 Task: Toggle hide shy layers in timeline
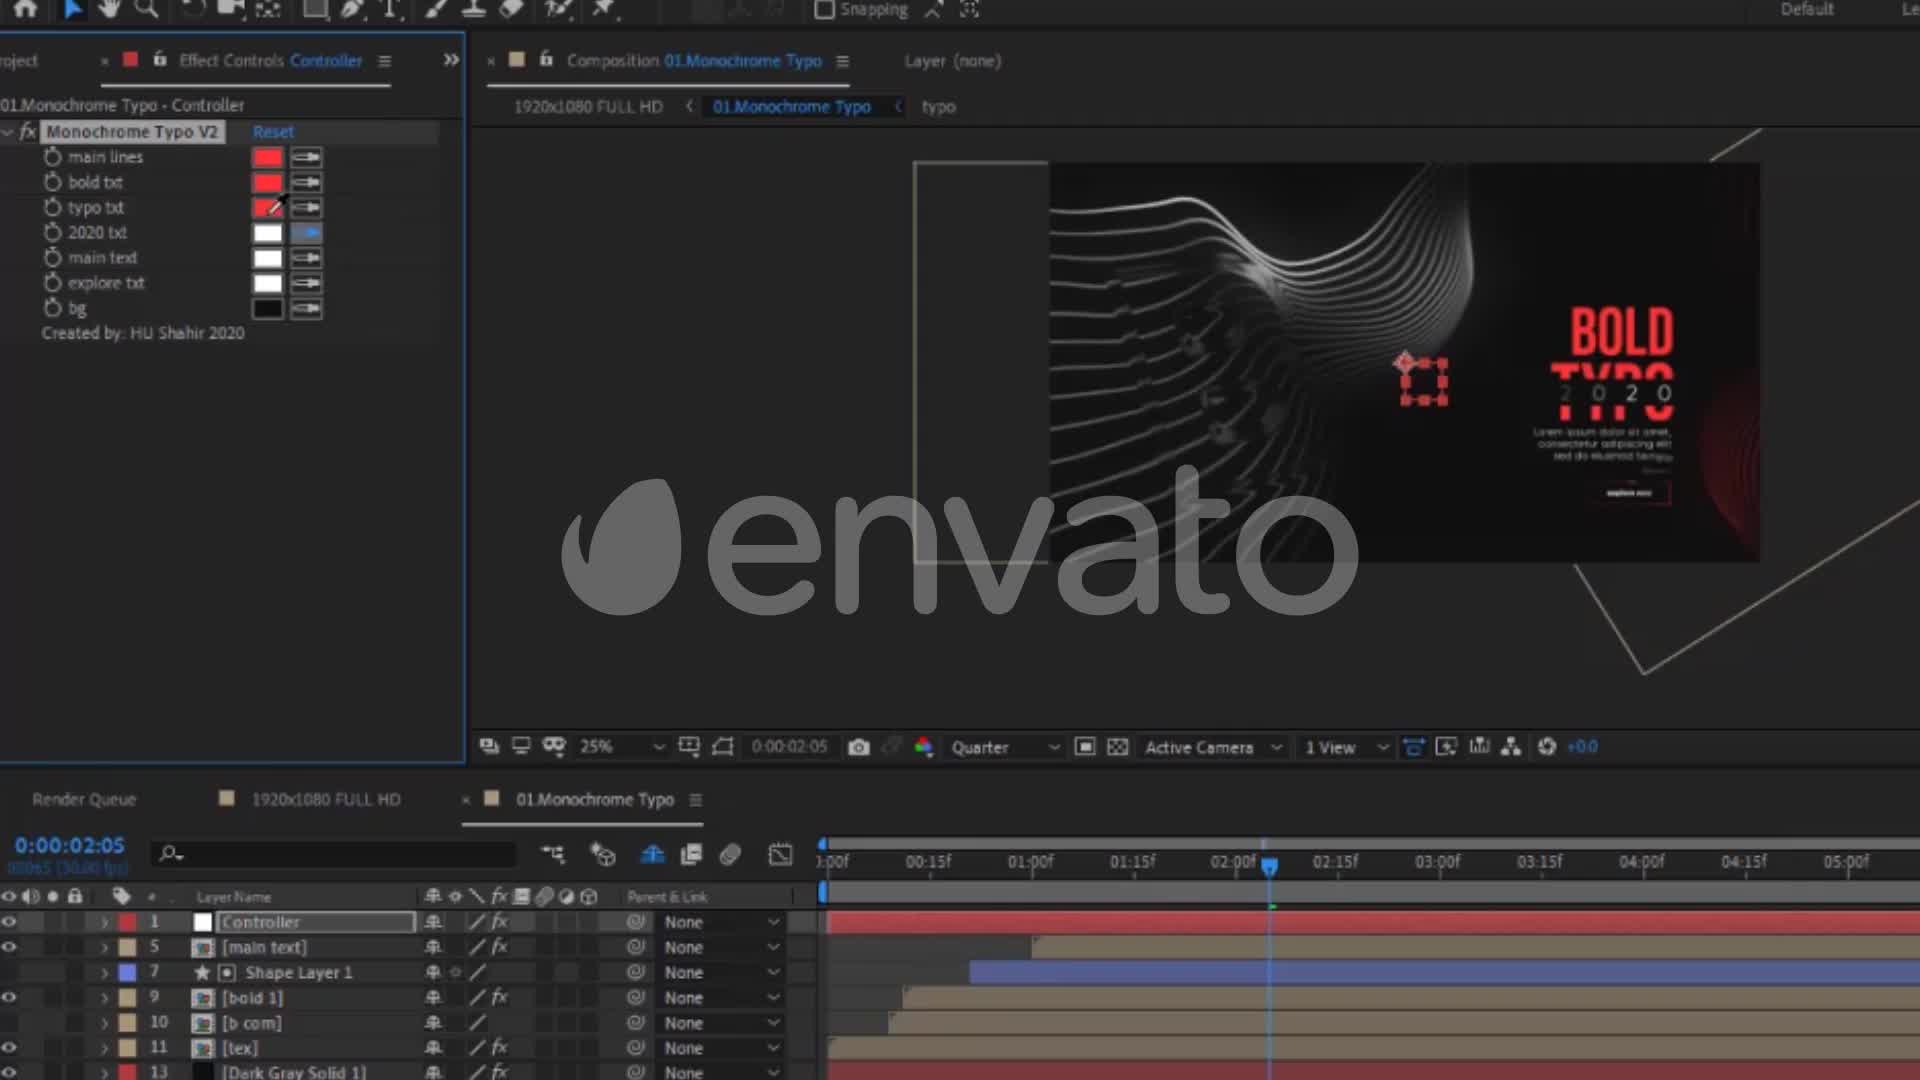click(652, 854)
